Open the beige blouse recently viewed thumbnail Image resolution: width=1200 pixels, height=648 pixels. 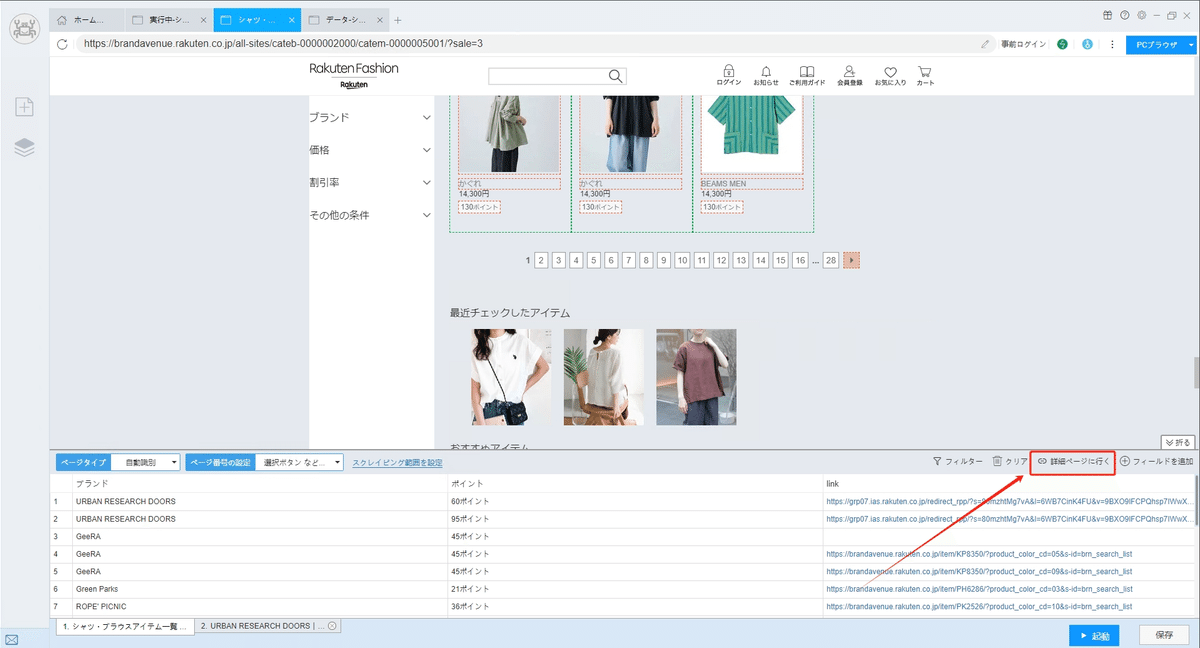coord(603,377)
